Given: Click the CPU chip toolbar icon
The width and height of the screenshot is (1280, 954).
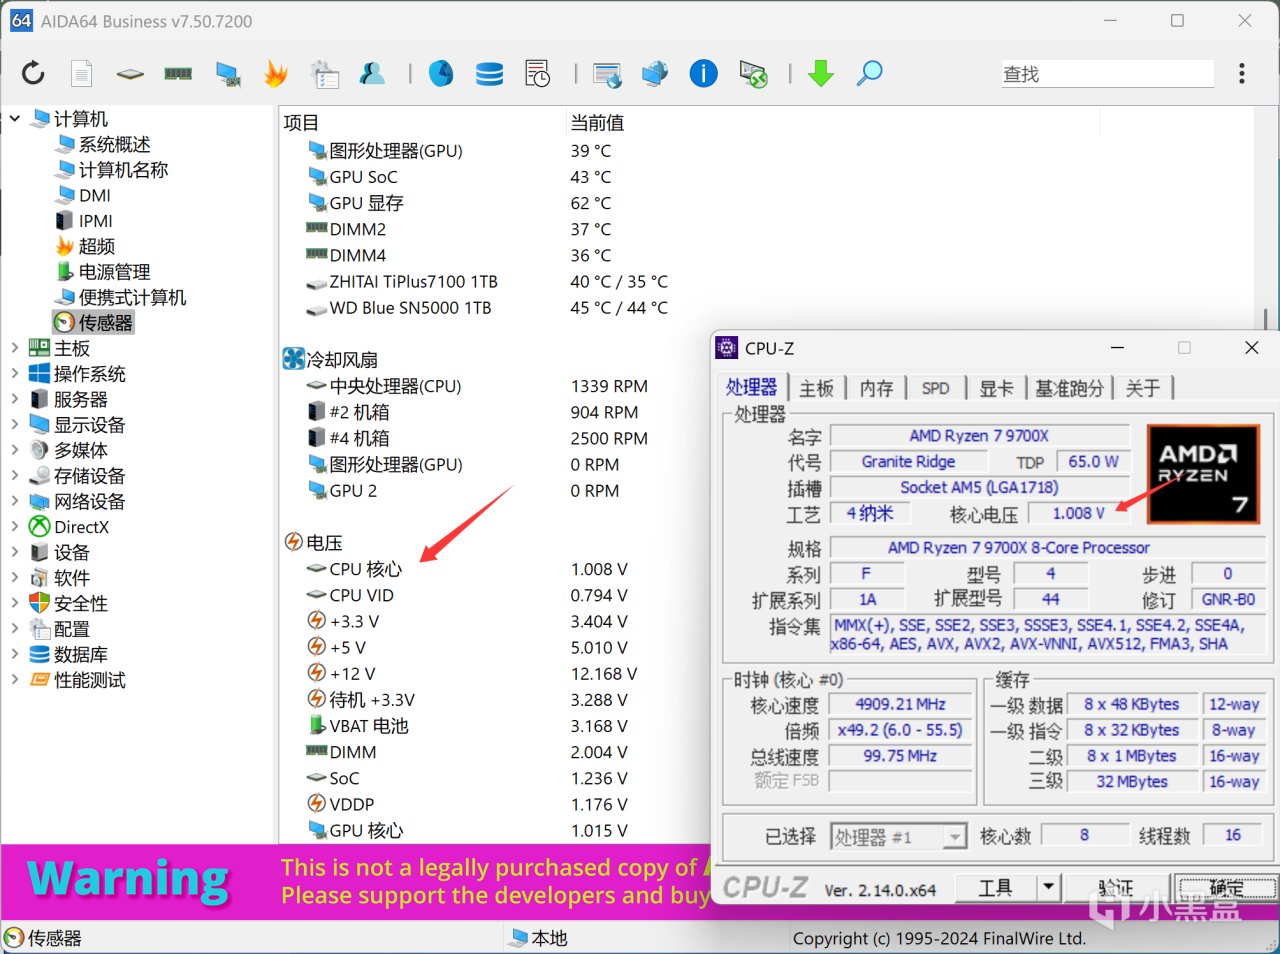Looking at the screenshot, I should pos(130,73).
